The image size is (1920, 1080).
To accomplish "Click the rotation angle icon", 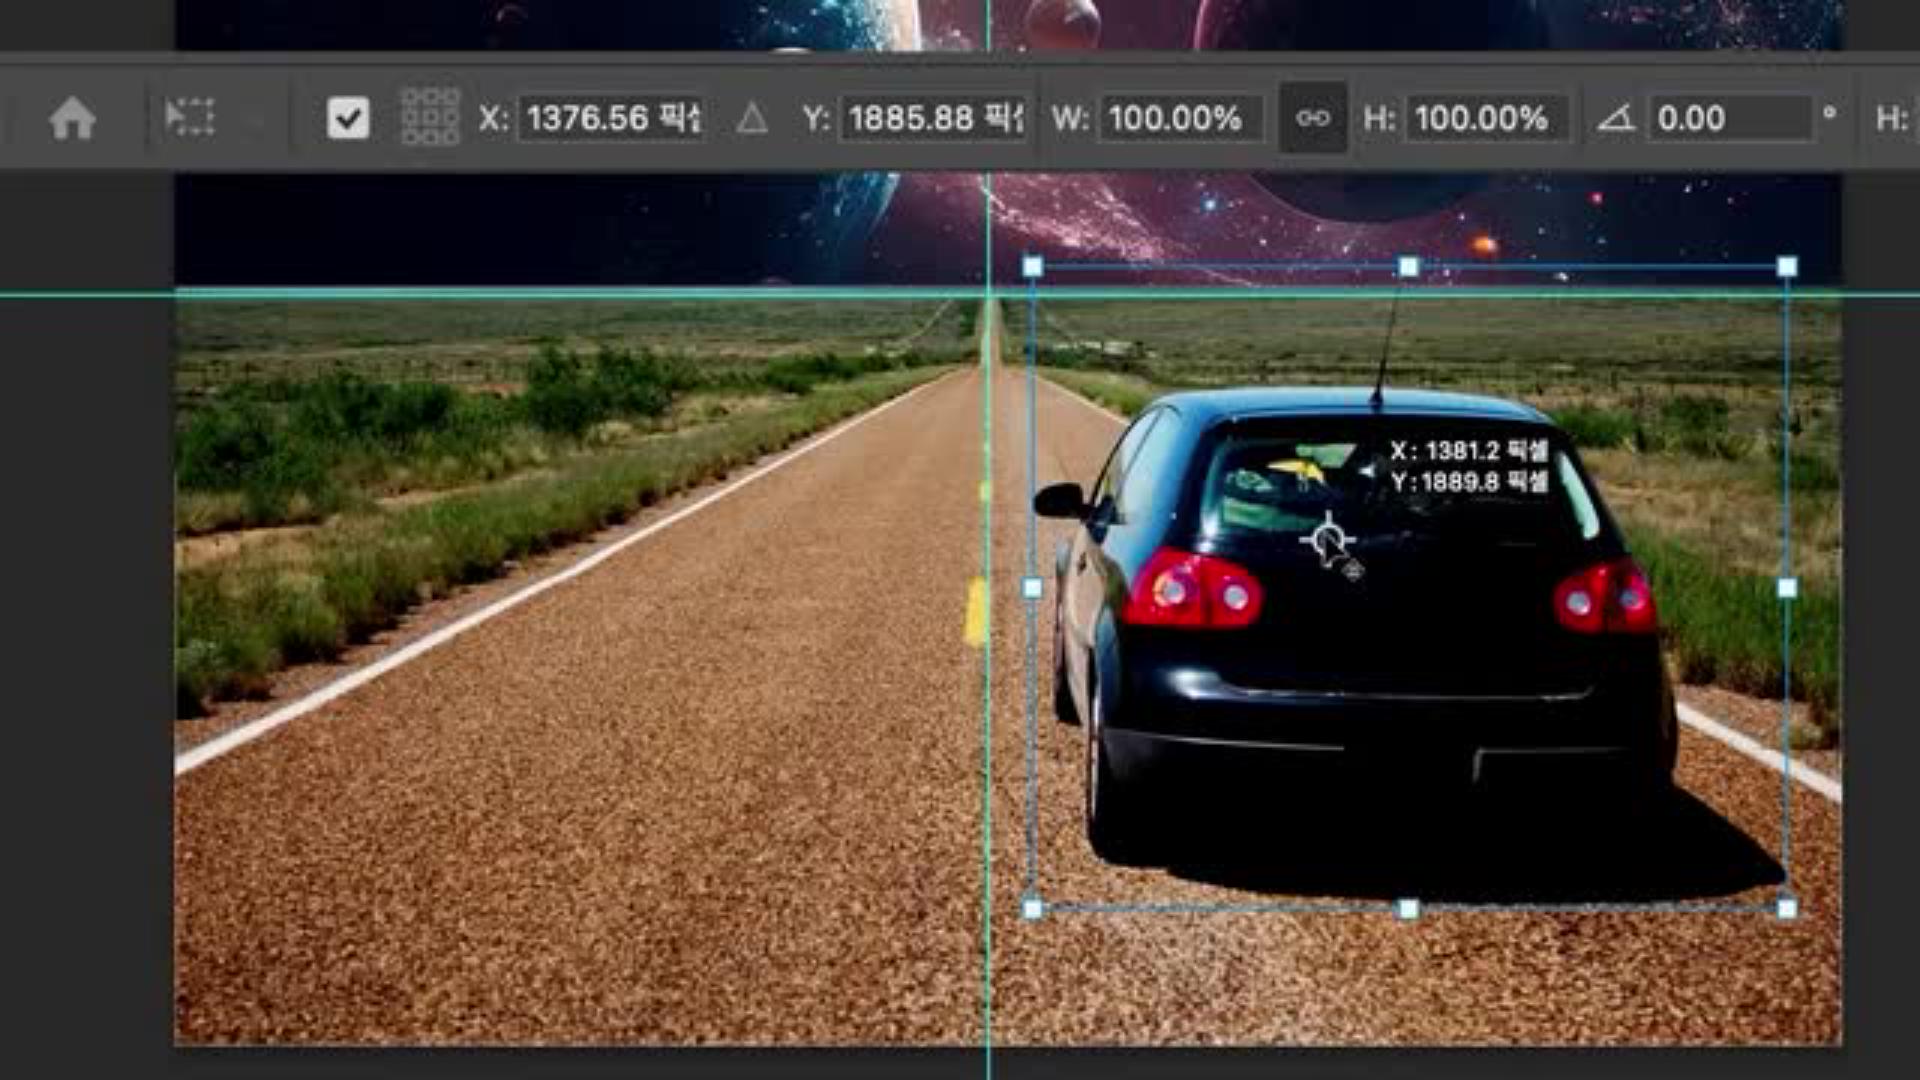I will (1615, 118).
